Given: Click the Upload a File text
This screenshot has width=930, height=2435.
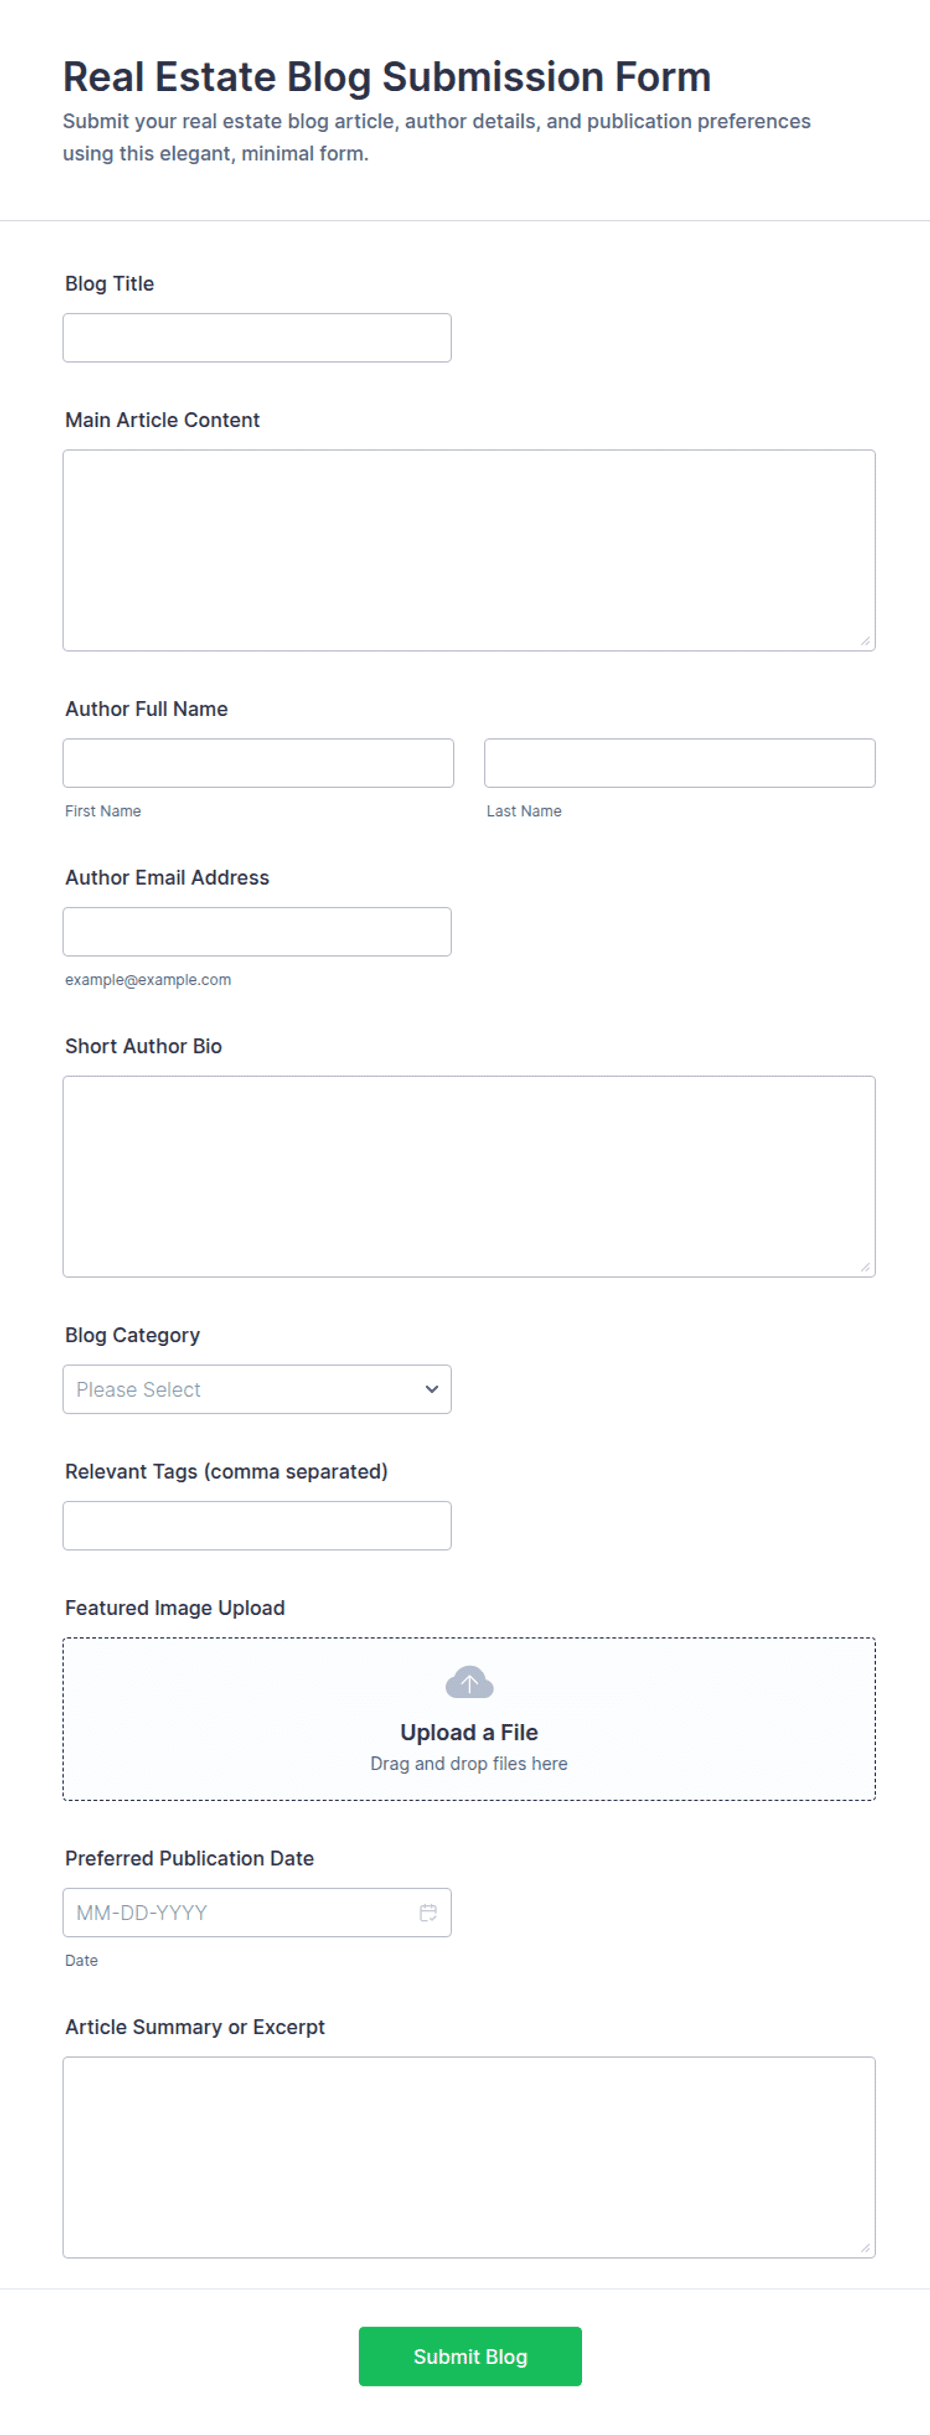Looking at the screenshot, I should [469, 1732].
